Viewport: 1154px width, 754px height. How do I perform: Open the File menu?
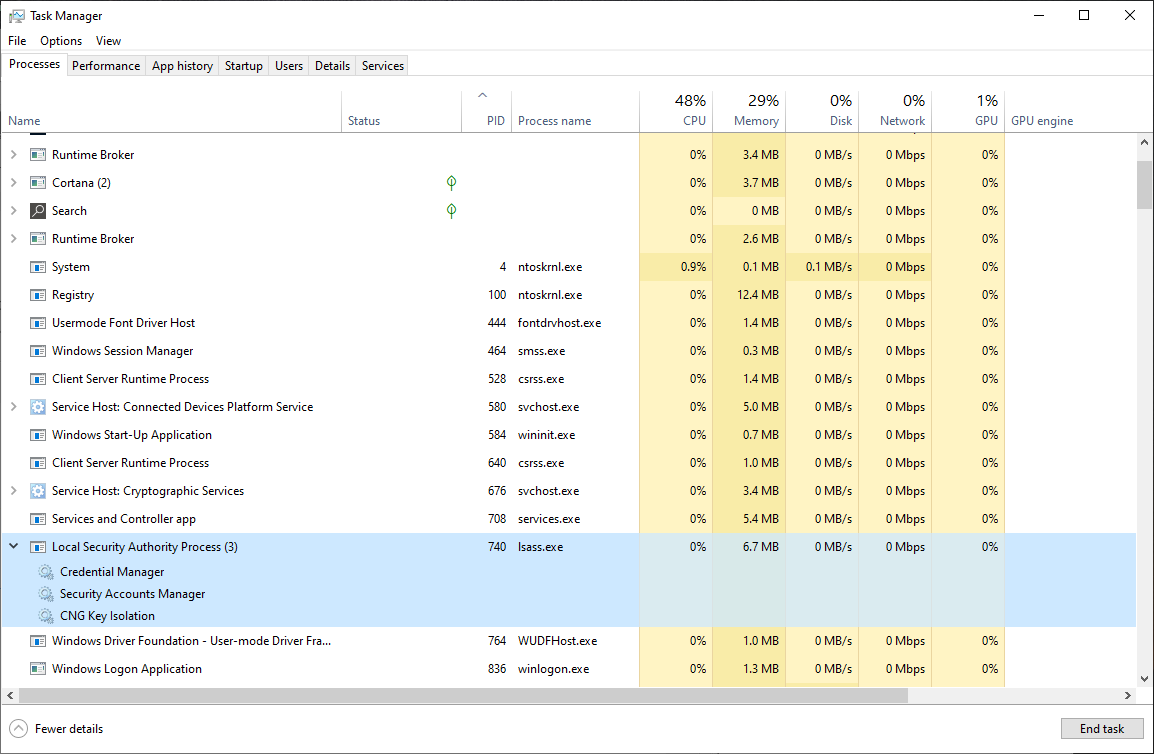(17, 40)
